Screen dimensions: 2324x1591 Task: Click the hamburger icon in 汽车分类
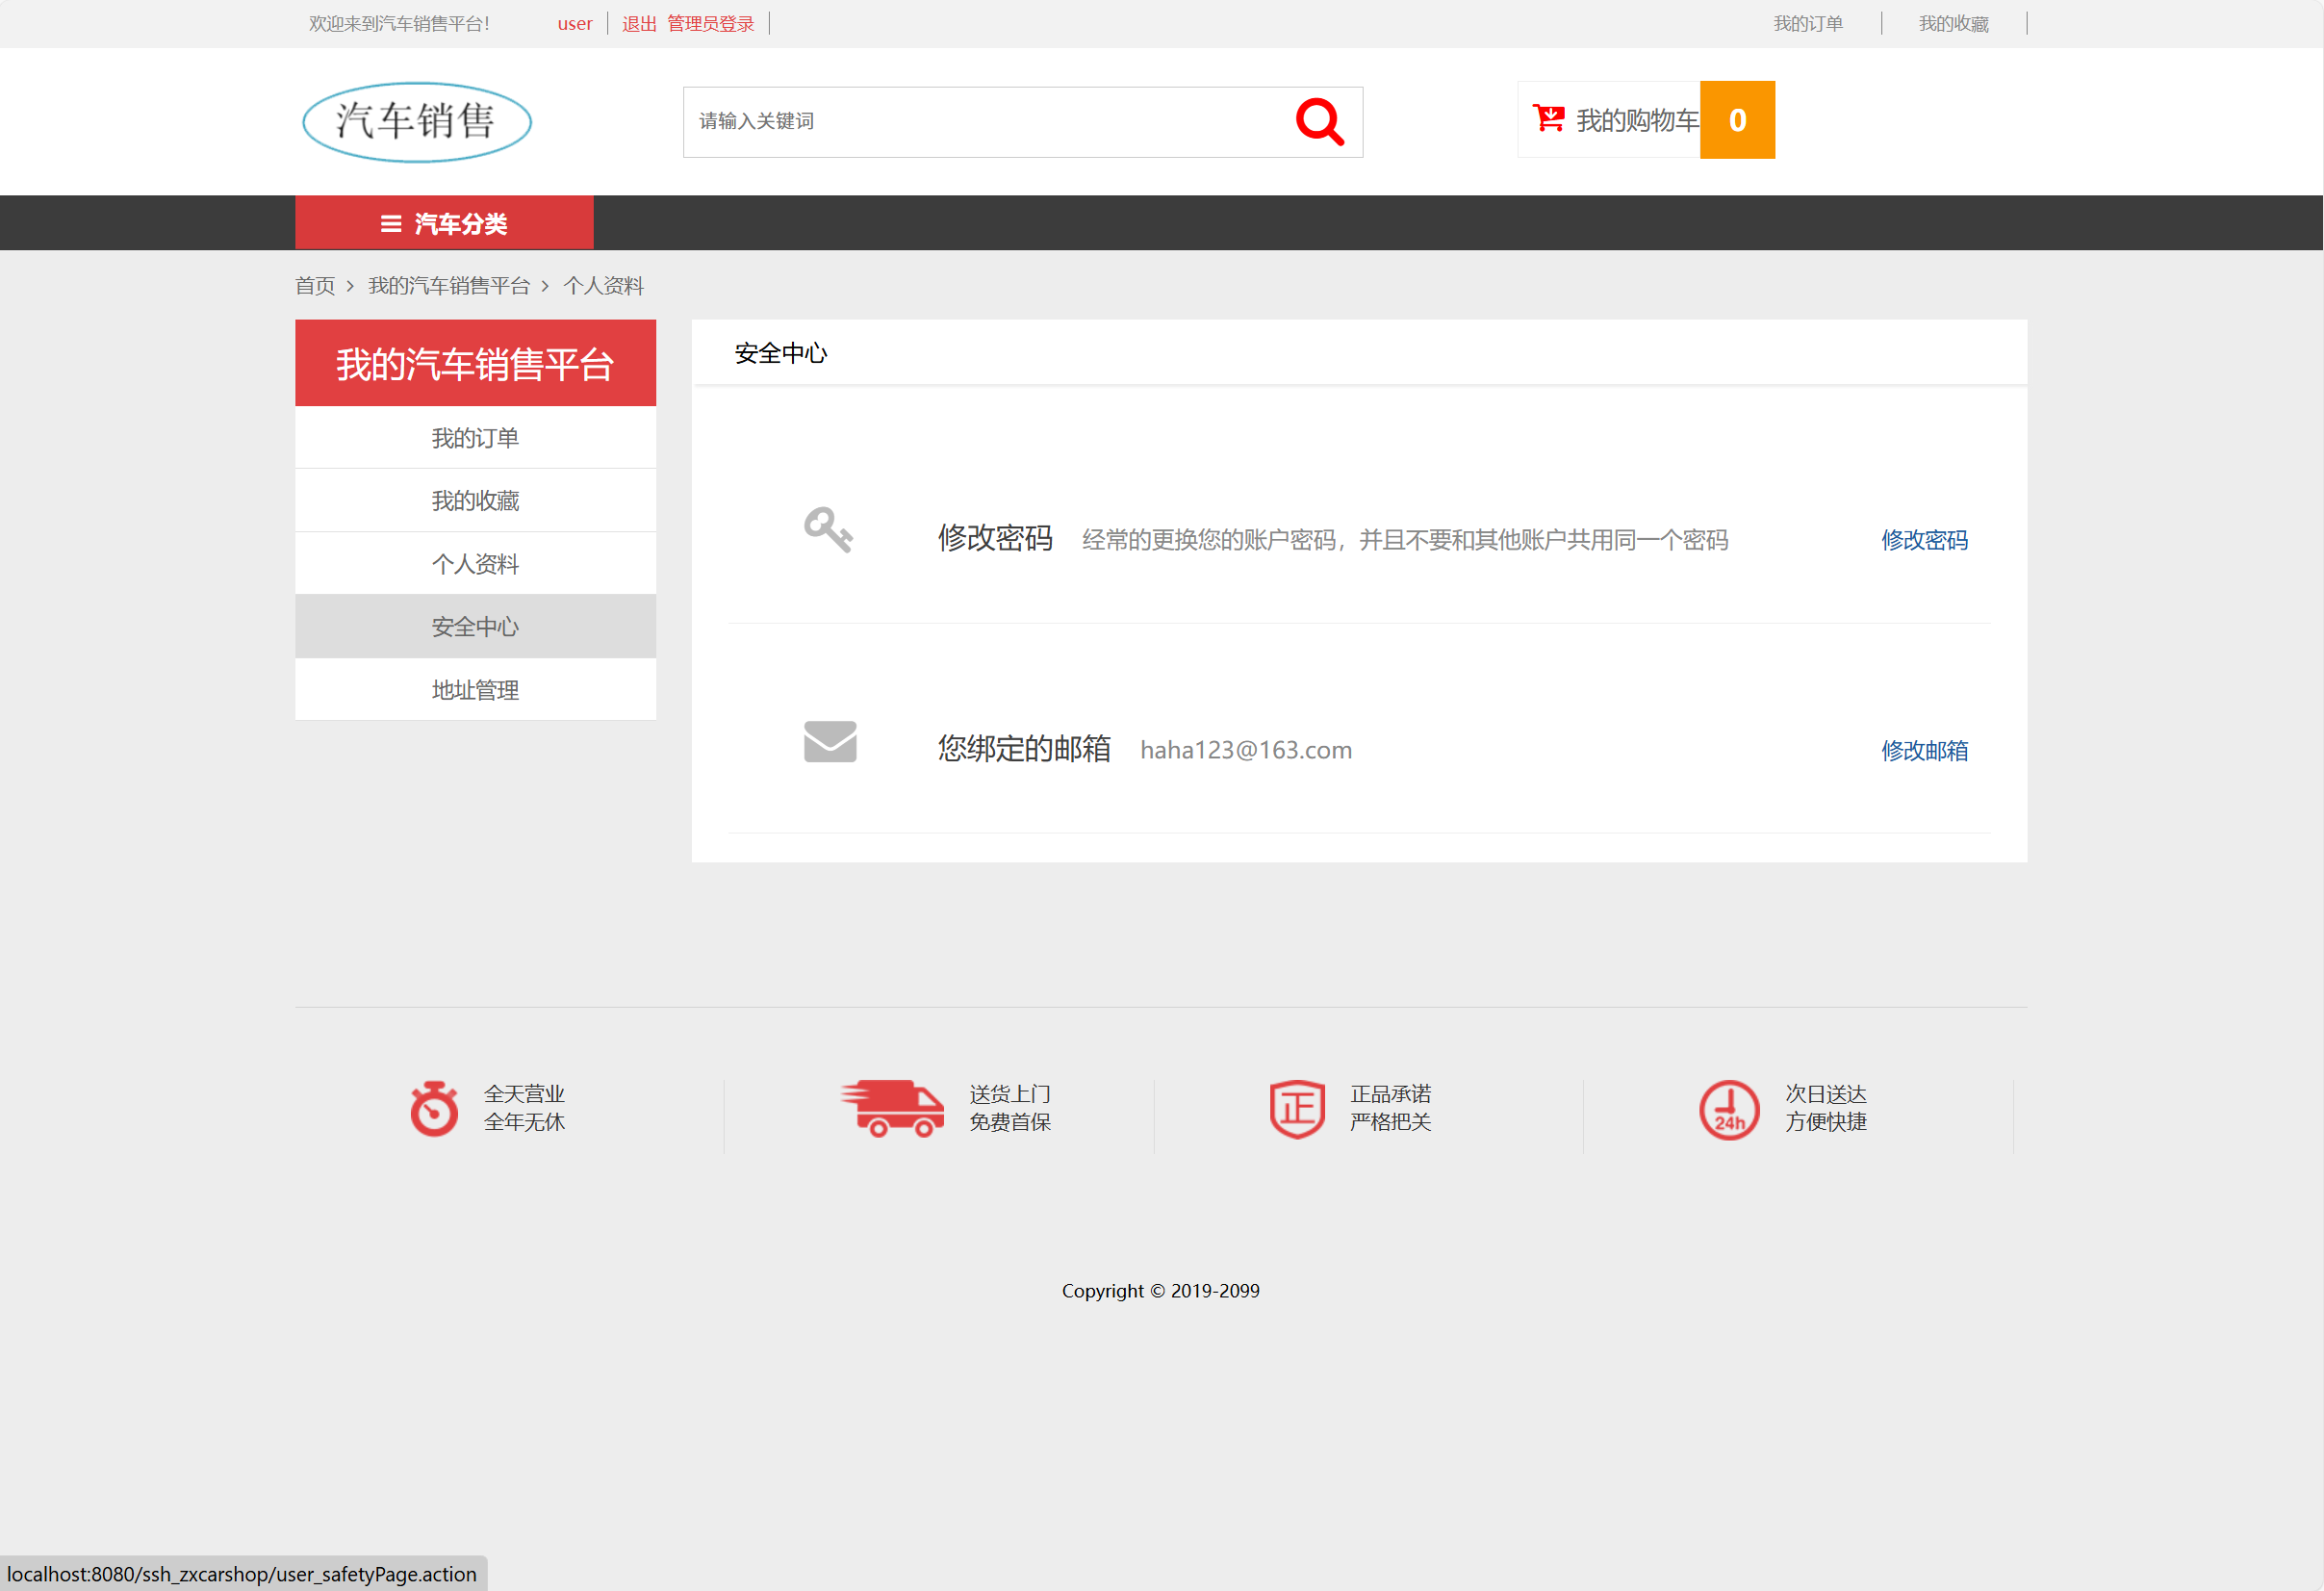coord(389,223)
